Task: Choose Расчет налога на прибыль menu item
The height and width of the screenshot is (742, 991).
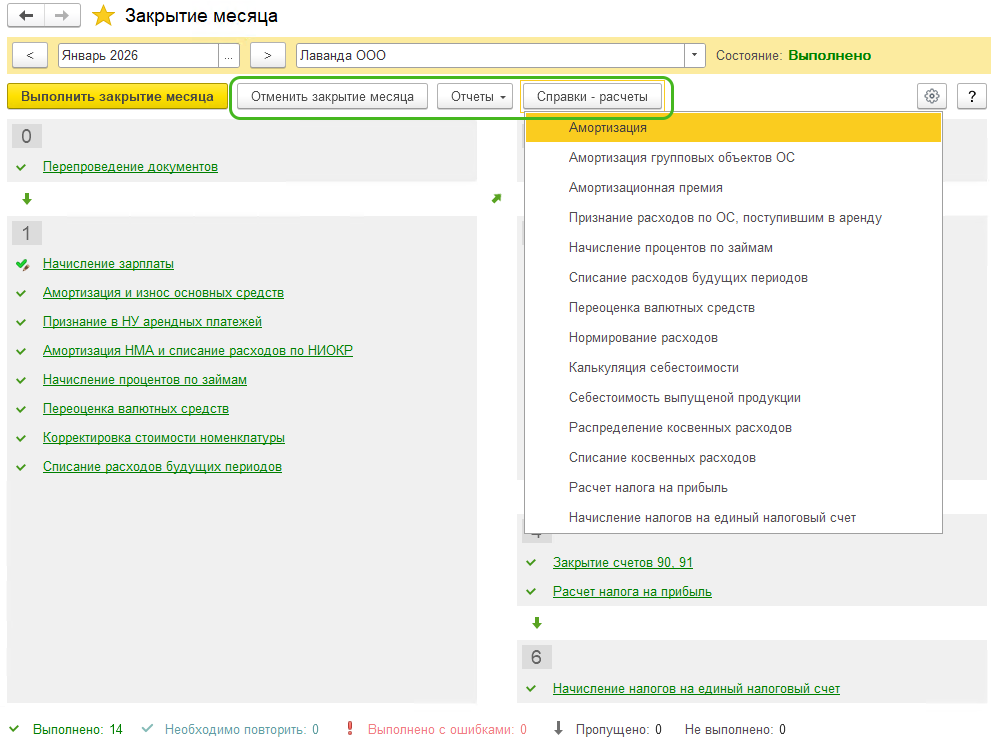Action: click(648, 488)
